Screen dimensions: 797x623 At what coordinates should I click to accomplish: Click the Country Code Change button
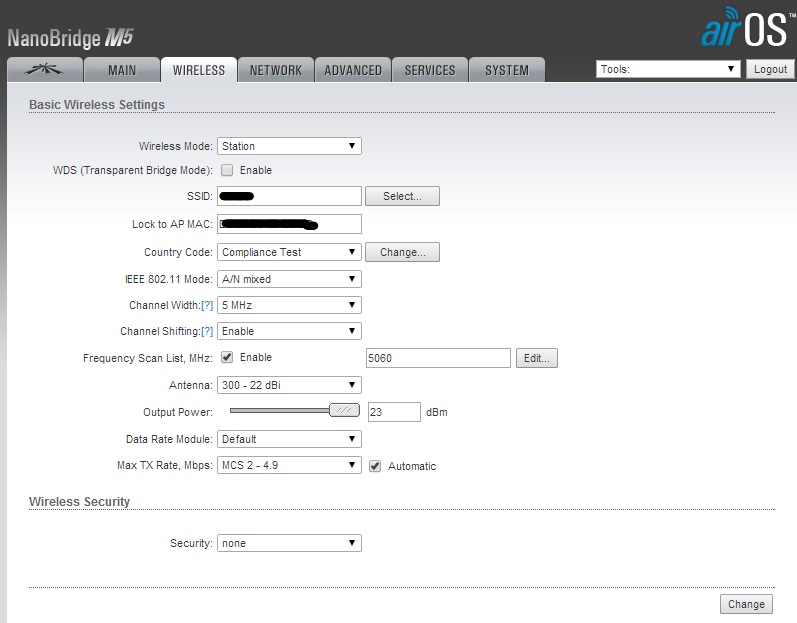[x=402, y=252]
